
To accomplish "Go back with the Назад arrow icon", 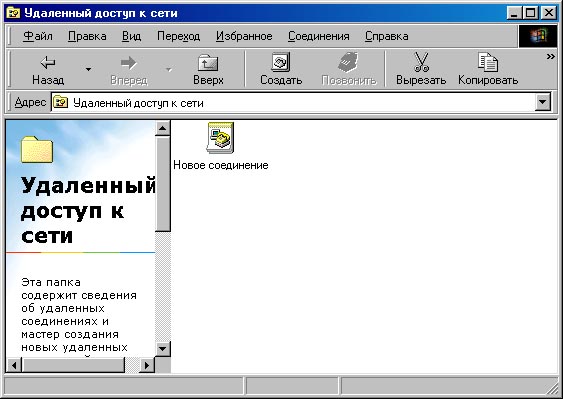I will (48, 62).
